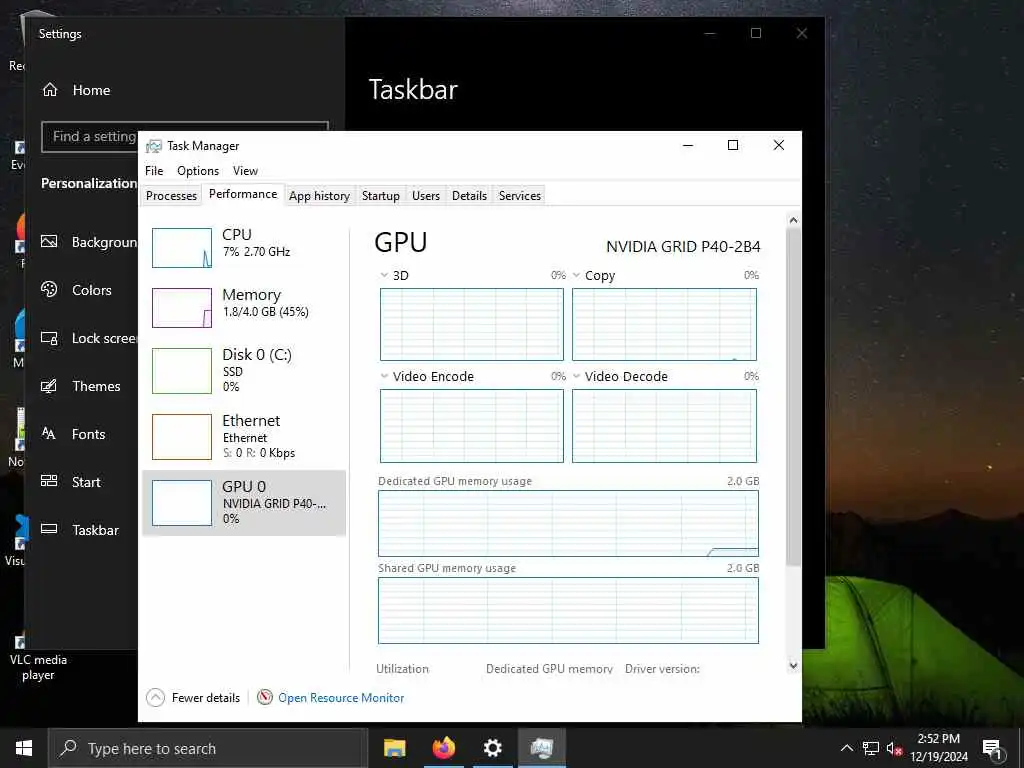Open the Options menu in Task Manager
The image size is (1024, 768).
(x=198, y=170)
